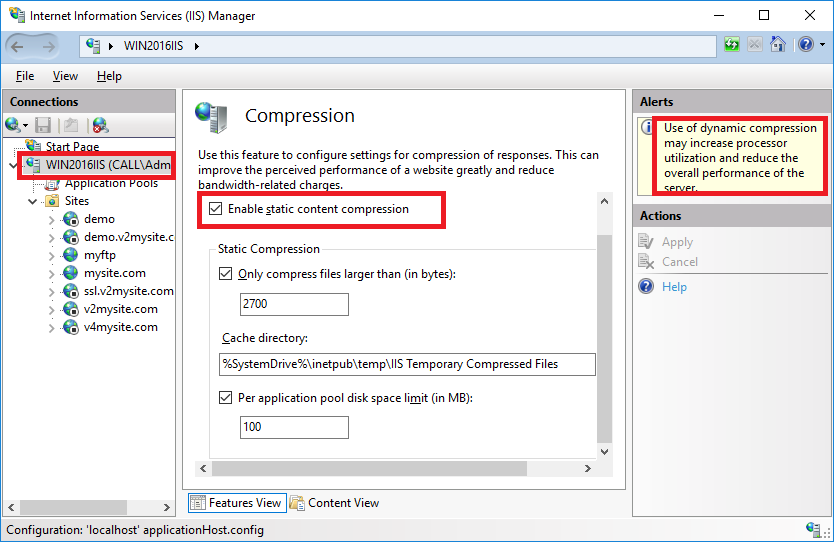Viewport: 834px width, 542px height.
Task: Open the dropdown arrow beside the toolbar help icon
Action: point(822,45)
